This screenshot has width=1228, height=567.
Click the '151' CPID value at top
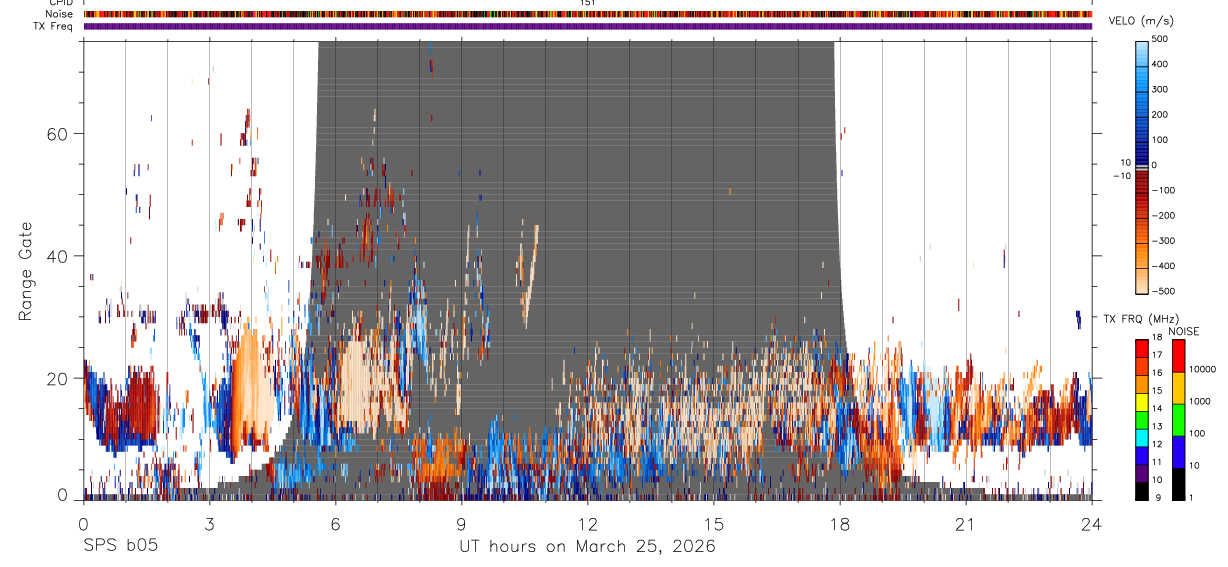click(x=588, y=3)
